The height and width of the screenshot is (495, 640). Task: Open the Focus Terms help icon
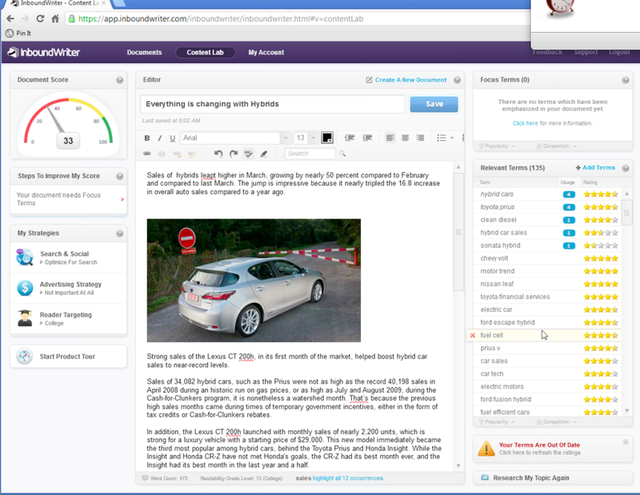[x=625, y=80]
